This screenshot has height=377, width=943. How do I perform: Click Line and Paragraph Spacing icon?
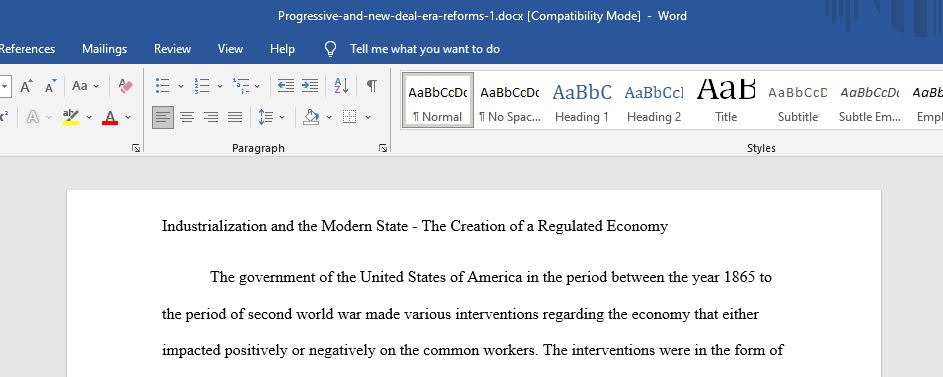pyautogui.click(x=265, y=117)
